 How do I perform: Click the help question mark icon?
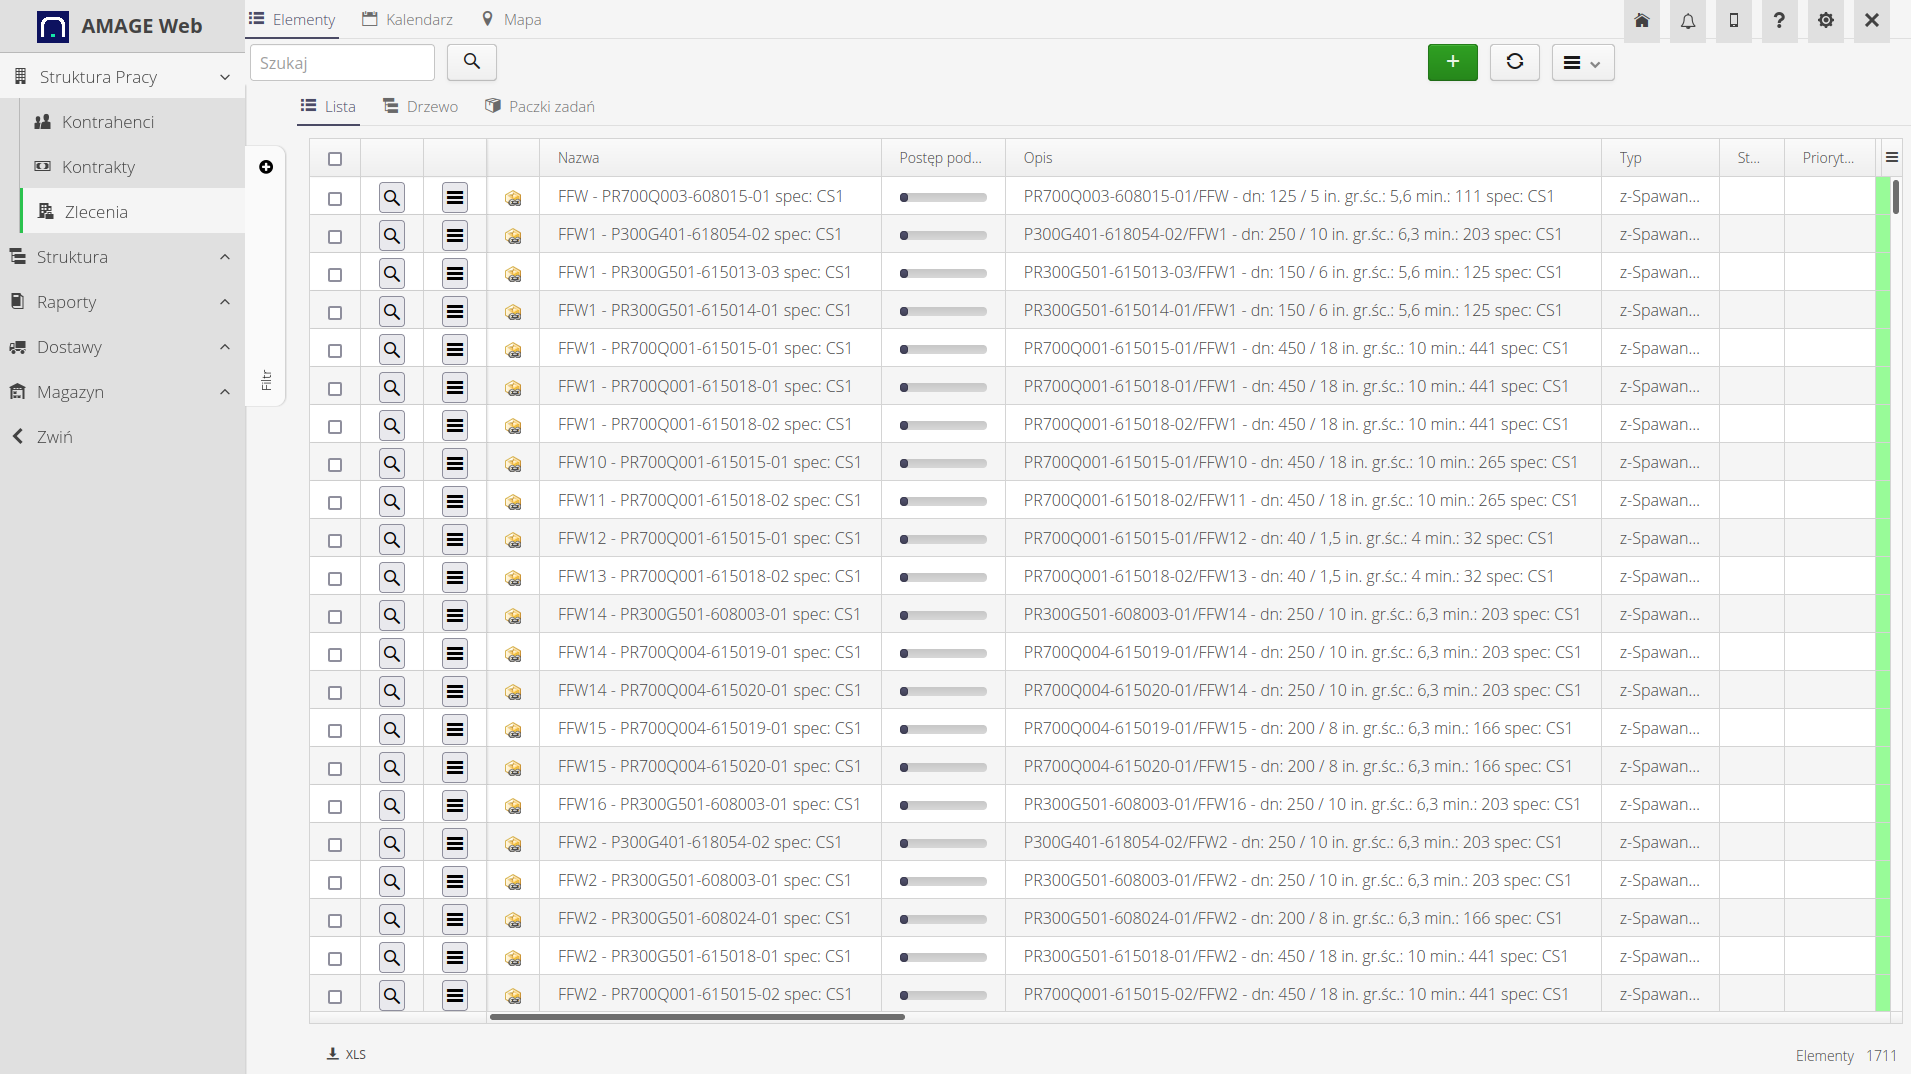coord(1779,21)
